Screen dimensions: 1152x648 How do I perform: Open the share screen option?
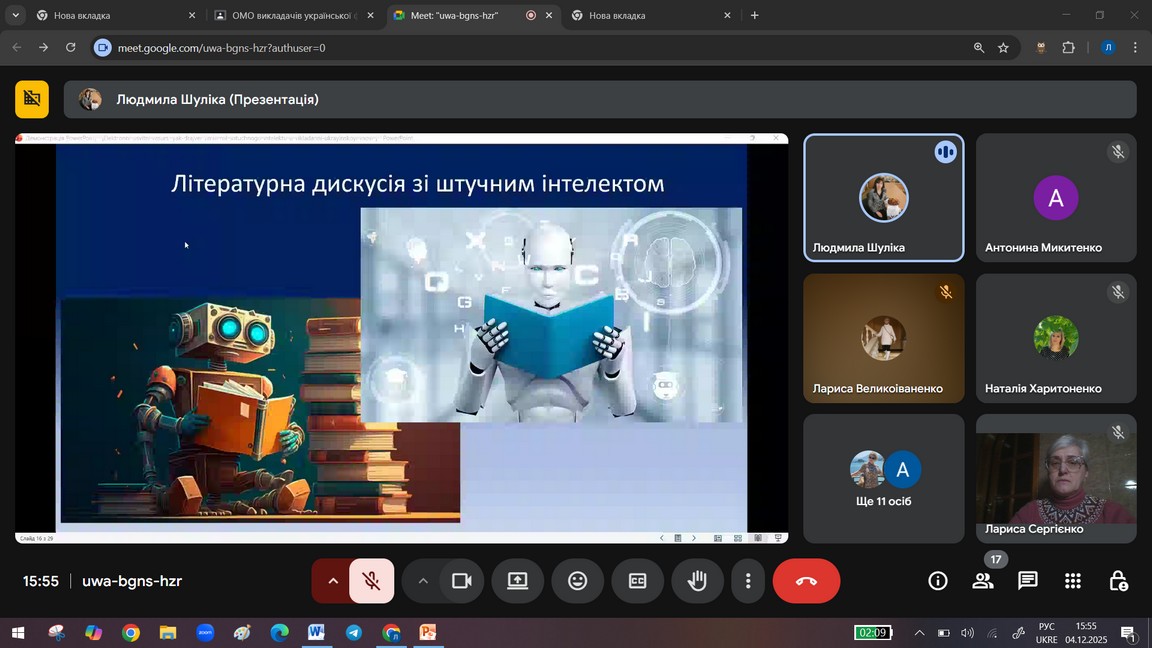pyautogui.click(x=517, y=581)
